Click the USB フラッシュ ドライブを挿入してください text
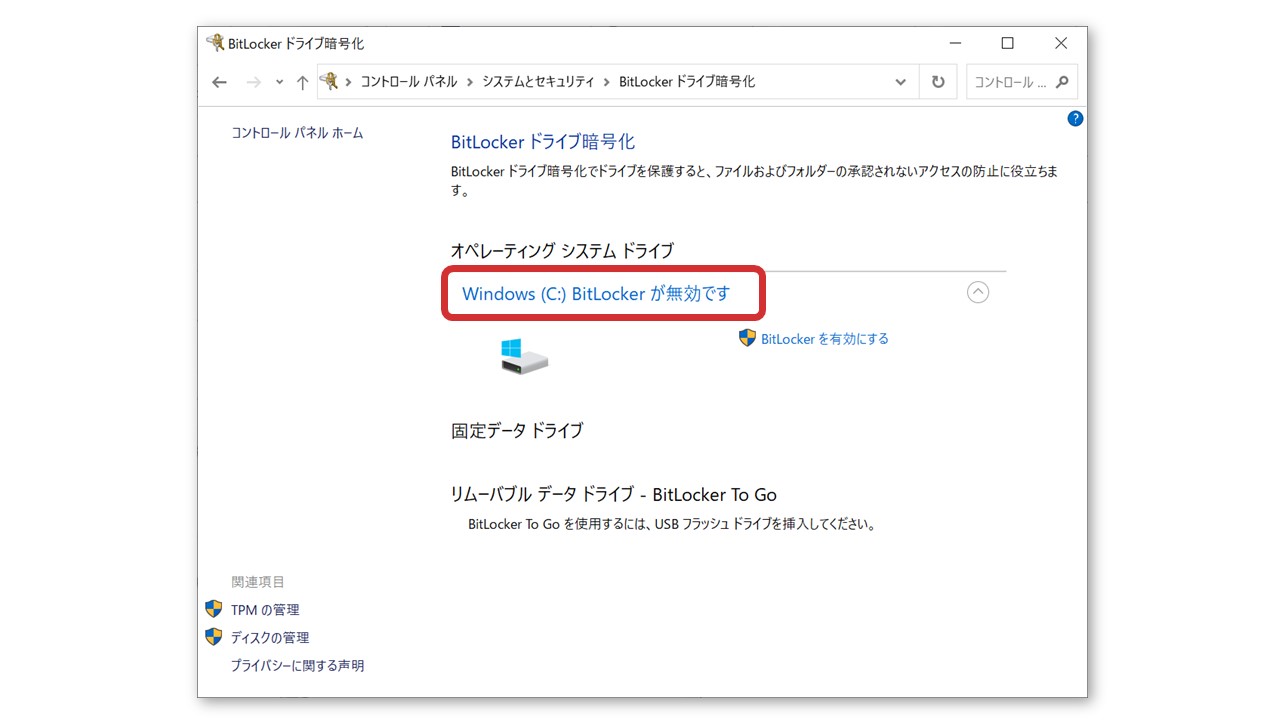Image resolution: width=1280 pixels, height=720 pixels. point(765,524)
